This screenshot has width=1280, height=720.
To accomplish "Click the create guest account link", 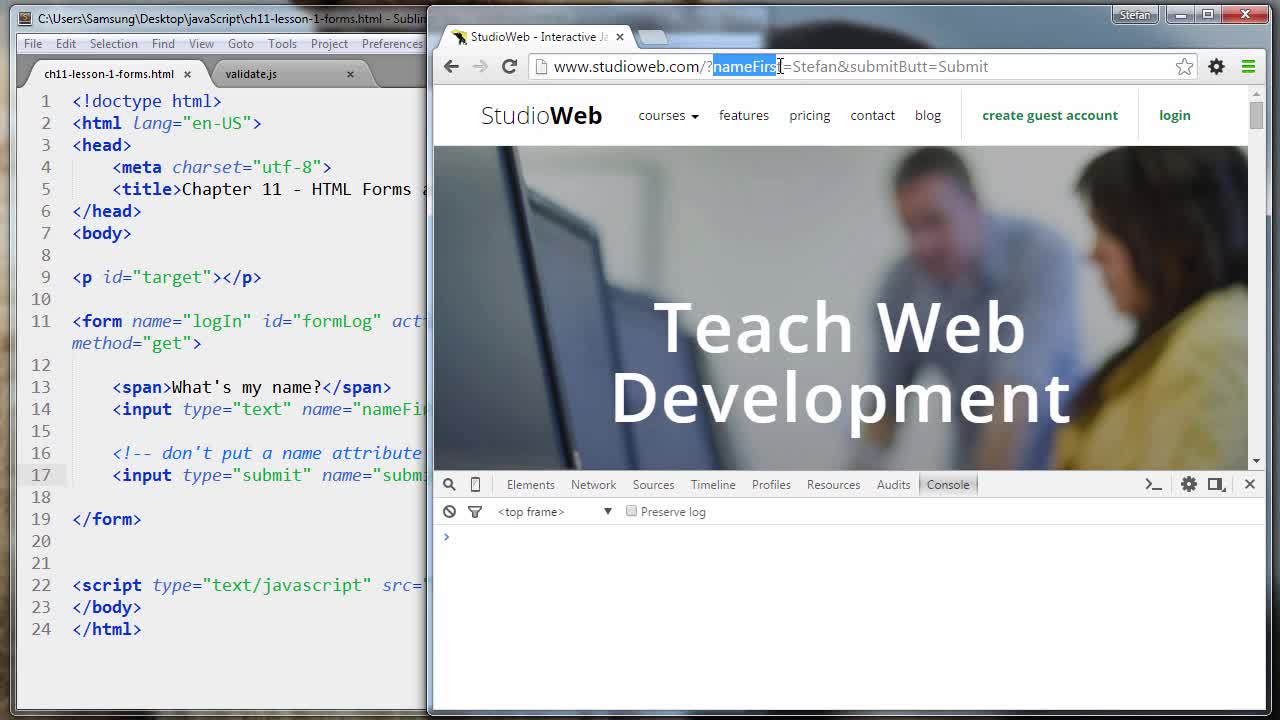I will (x=1050, y=115).
